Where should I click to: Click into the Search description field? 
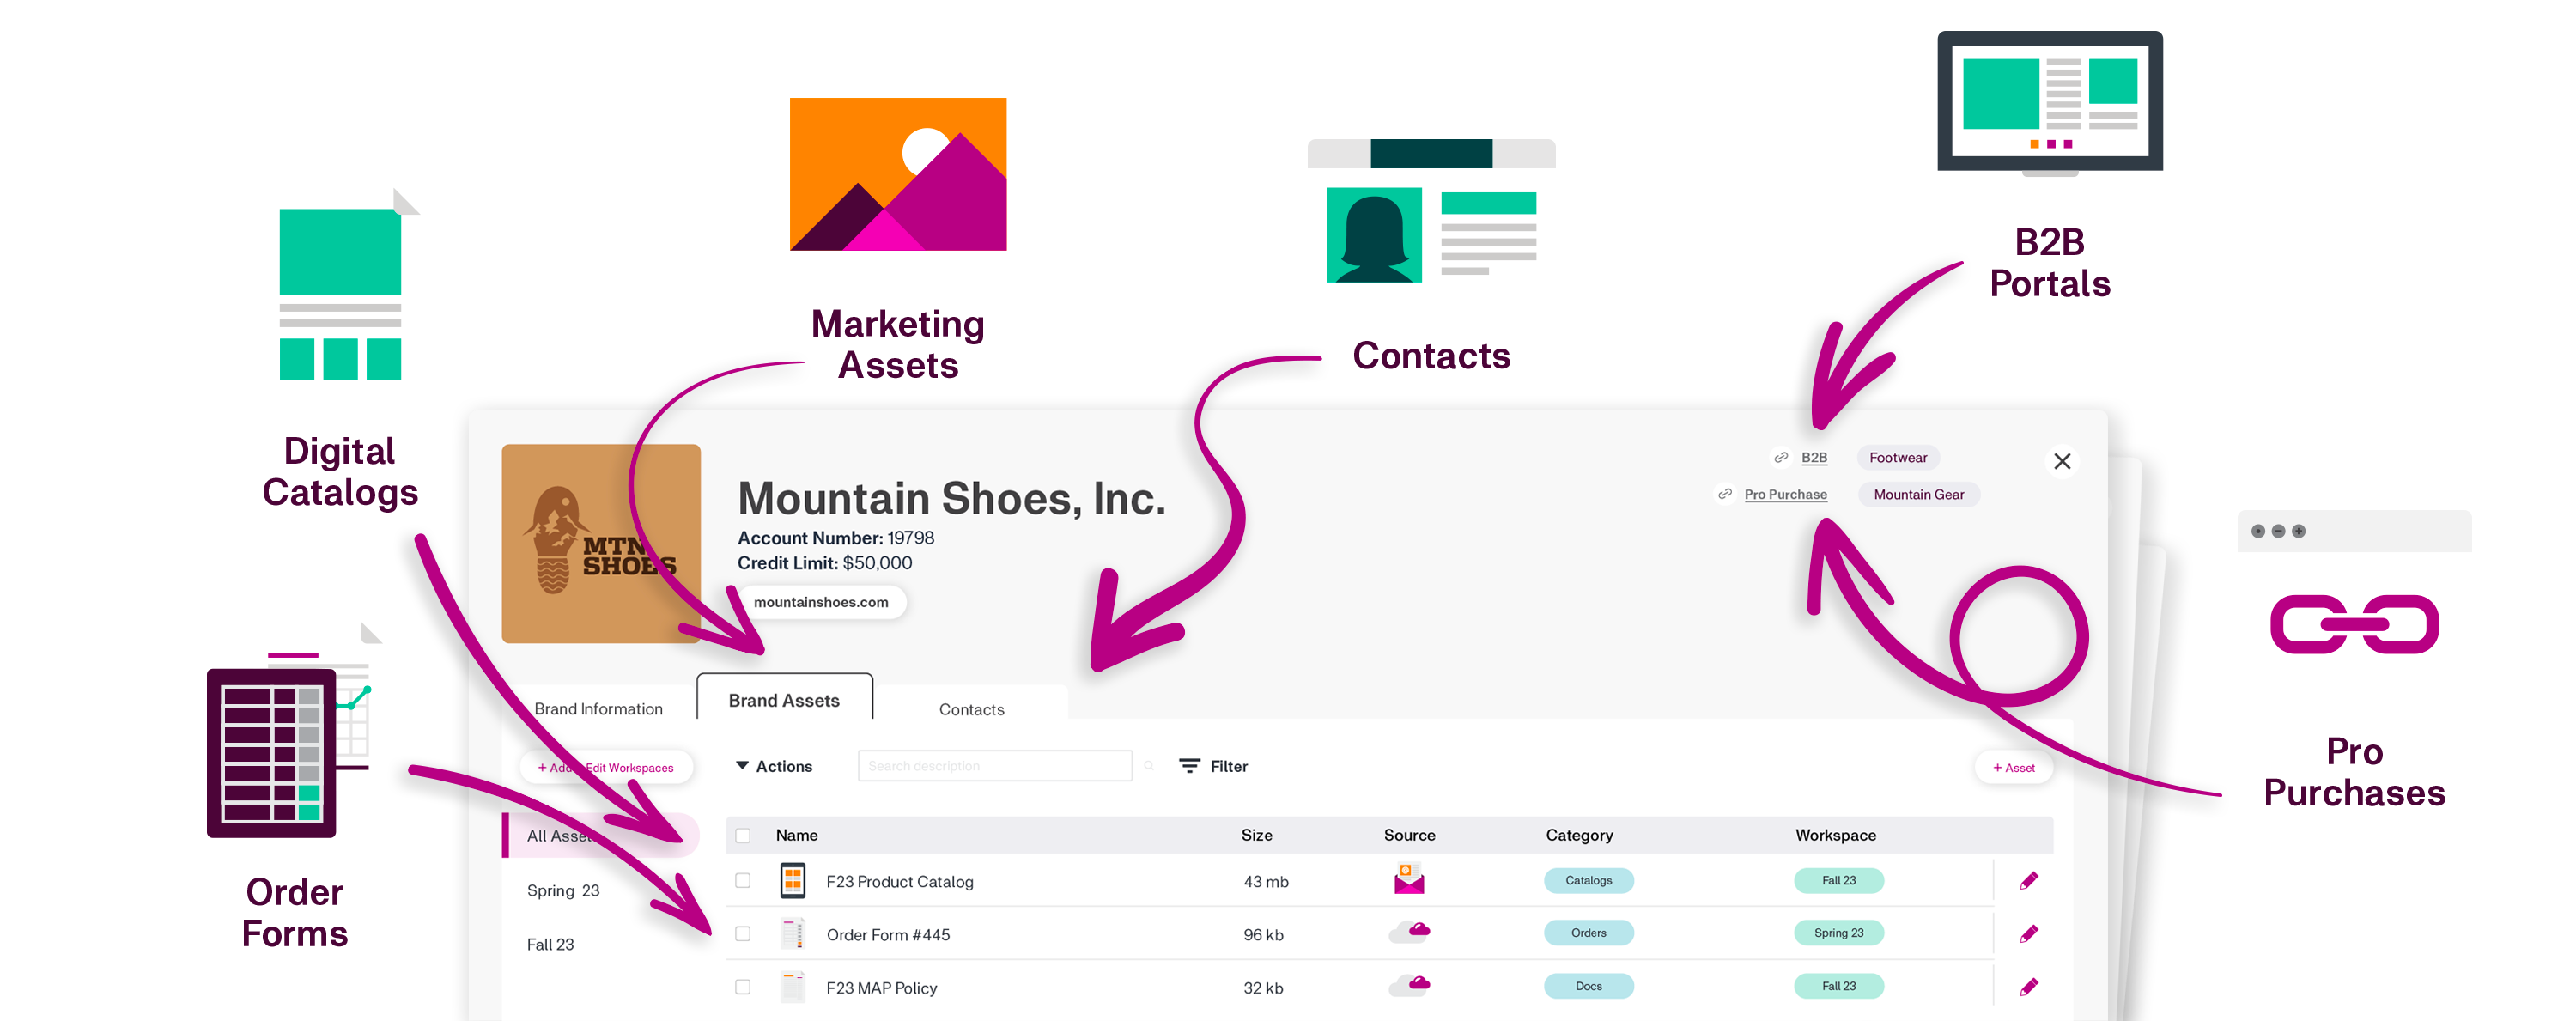[x=994, y=766]
